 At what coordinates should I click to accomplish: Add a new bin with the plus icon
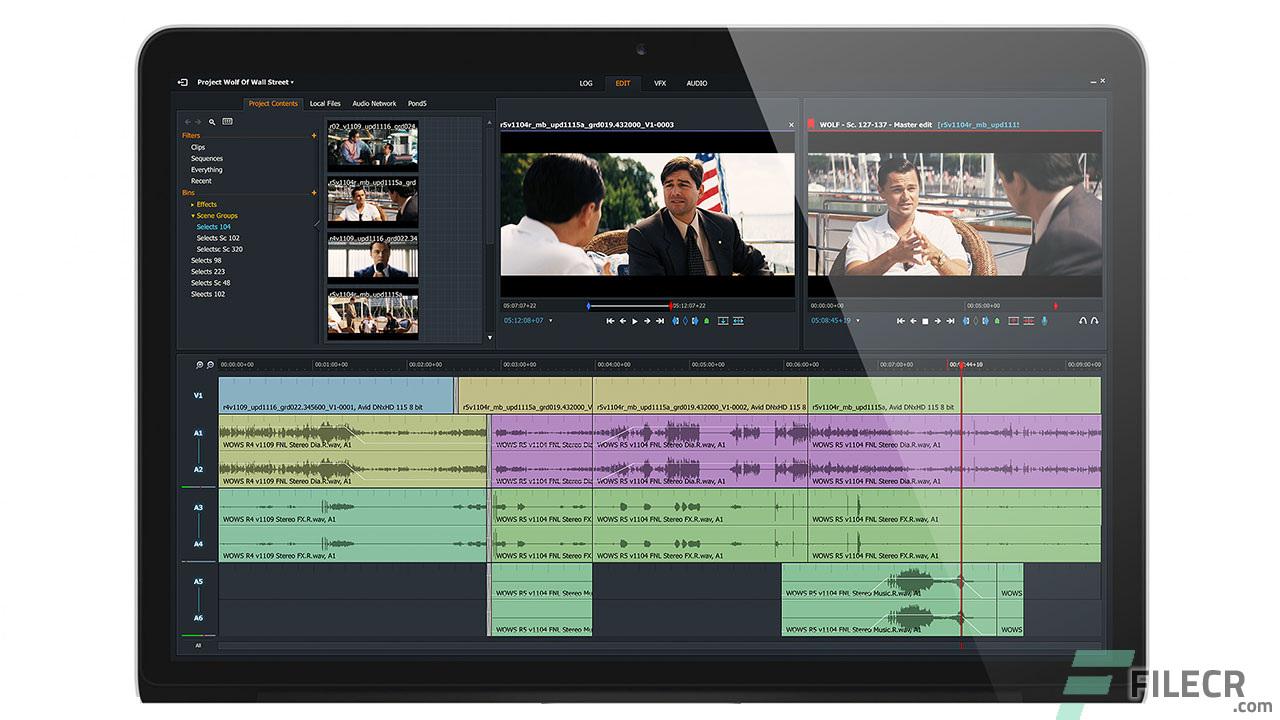click(x=314, y=192)
